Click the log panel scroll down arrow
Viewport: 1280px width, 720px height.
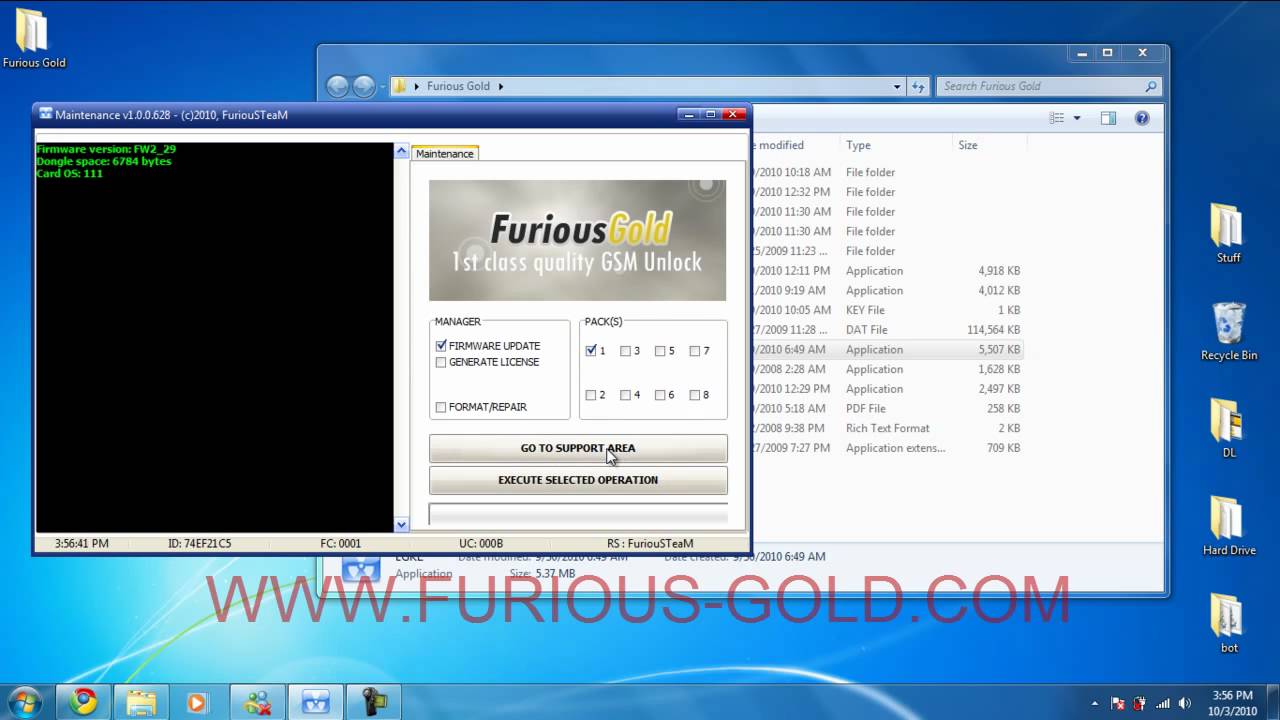point(402,524)
